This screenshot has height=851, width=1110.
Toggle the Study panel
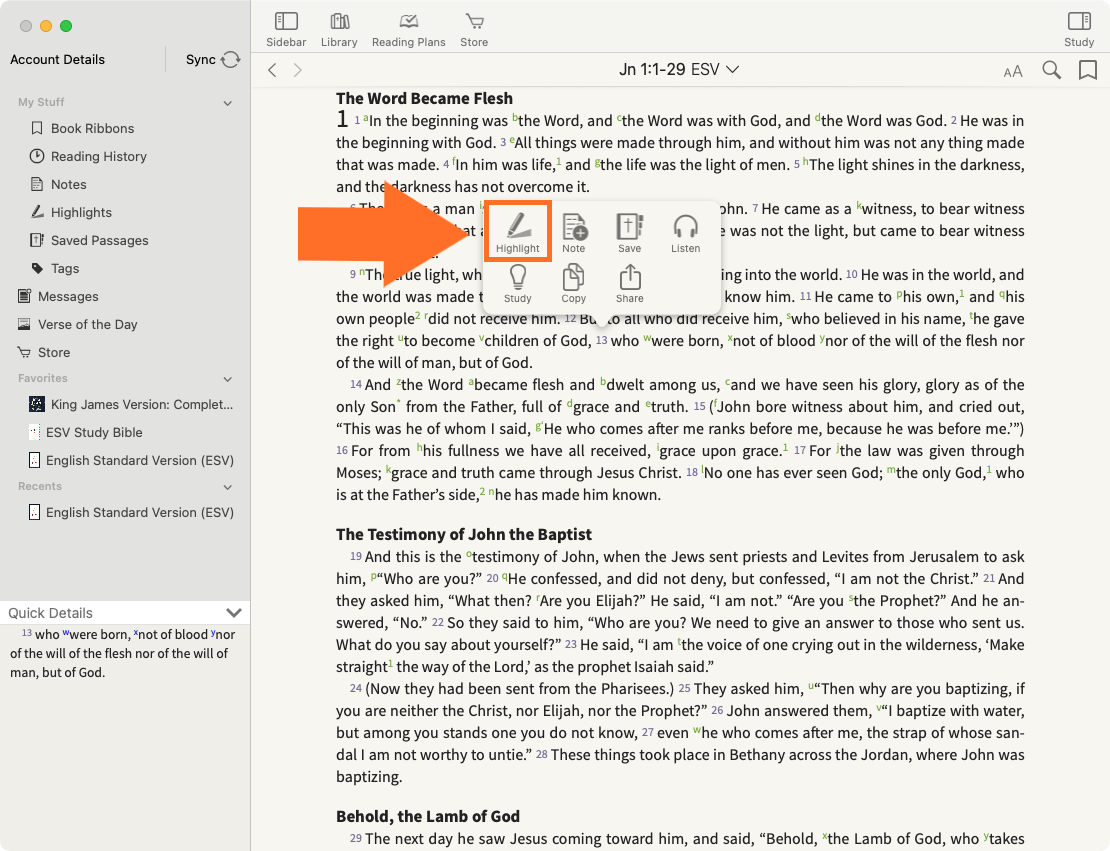(1078, 29)
